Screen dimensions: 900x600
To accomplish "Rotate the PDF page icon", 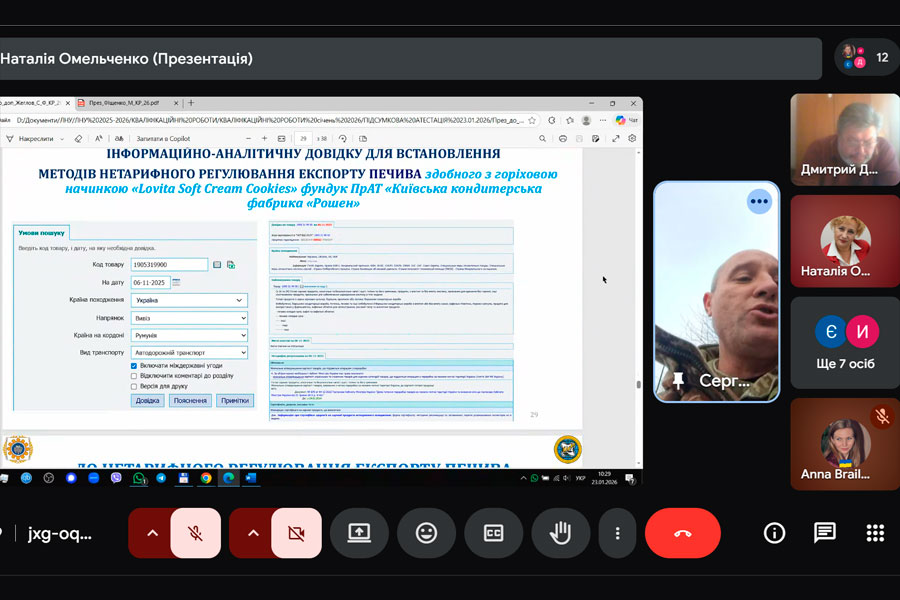I will [x=343, y=139].
